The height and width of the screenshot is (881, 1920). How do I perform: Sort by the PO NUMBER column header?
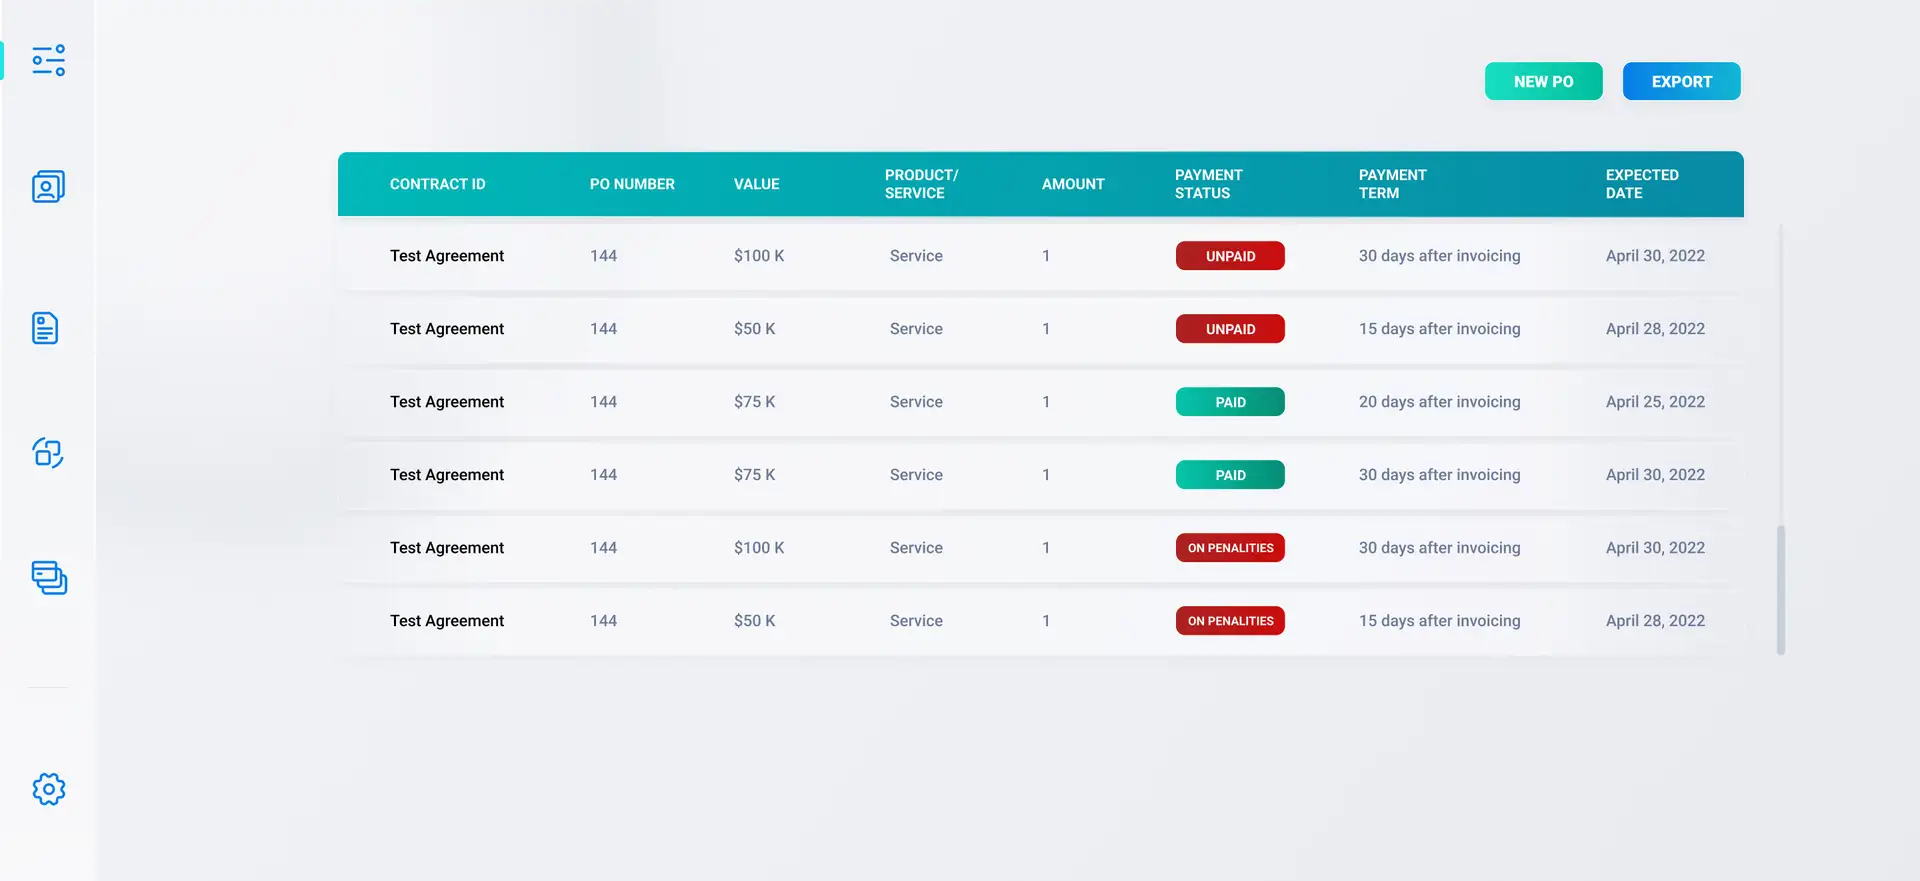pos(632,184)
